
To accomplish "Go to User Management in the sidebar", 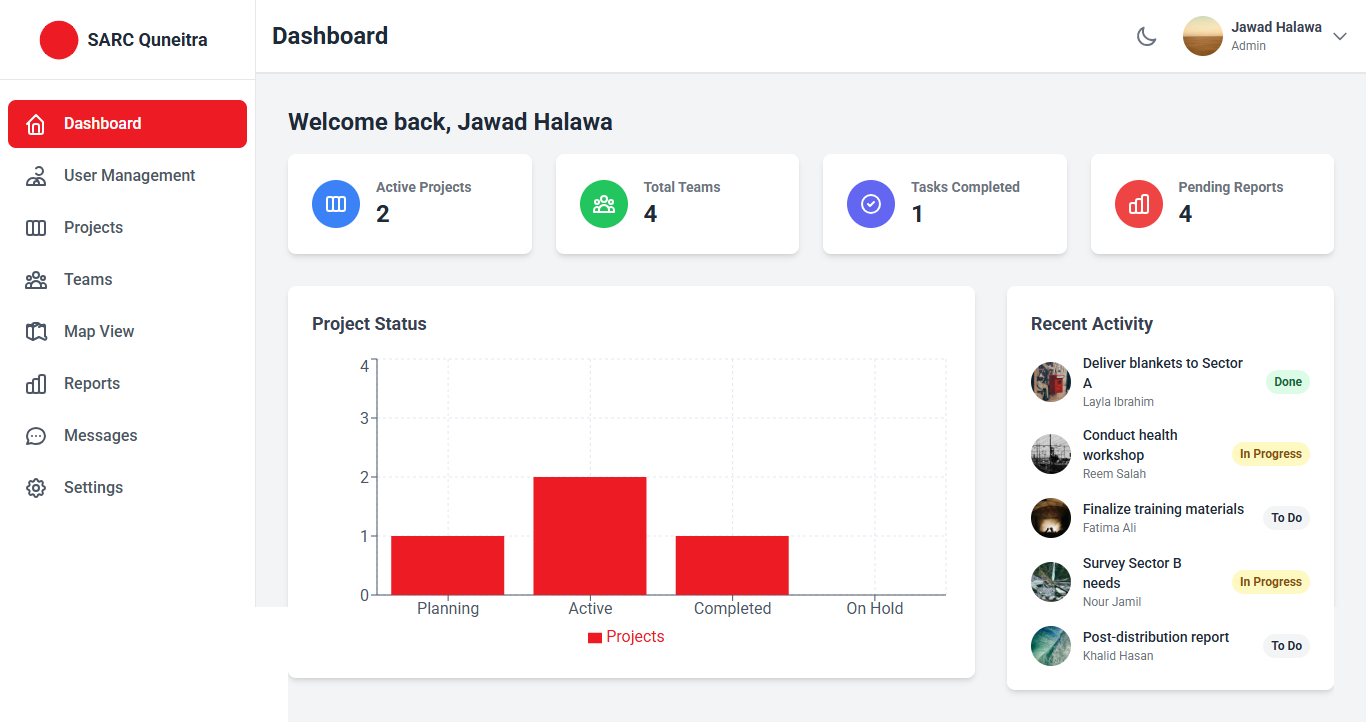I will (x=129, y=176).
